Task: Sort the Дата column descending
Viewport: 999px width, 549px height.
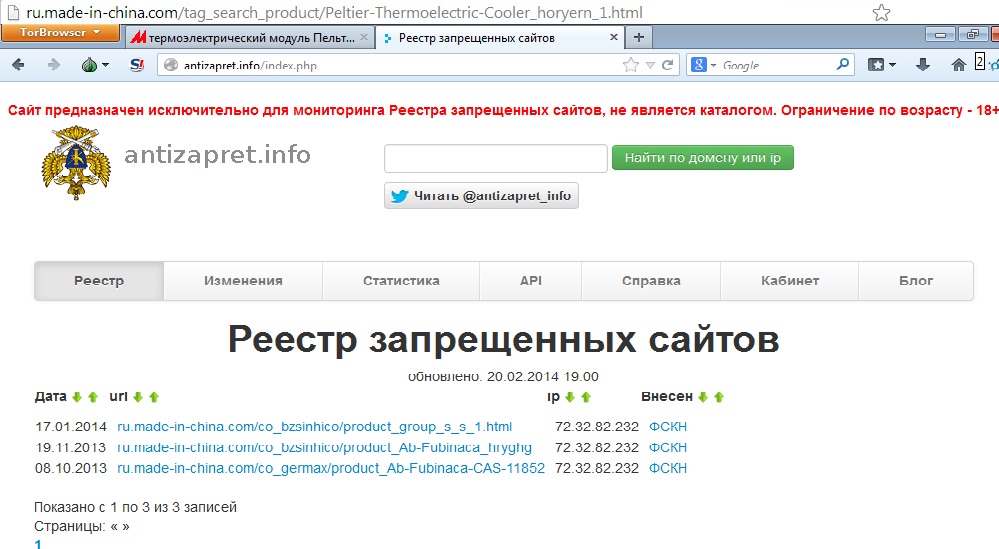Action: [x=77, y=397]
